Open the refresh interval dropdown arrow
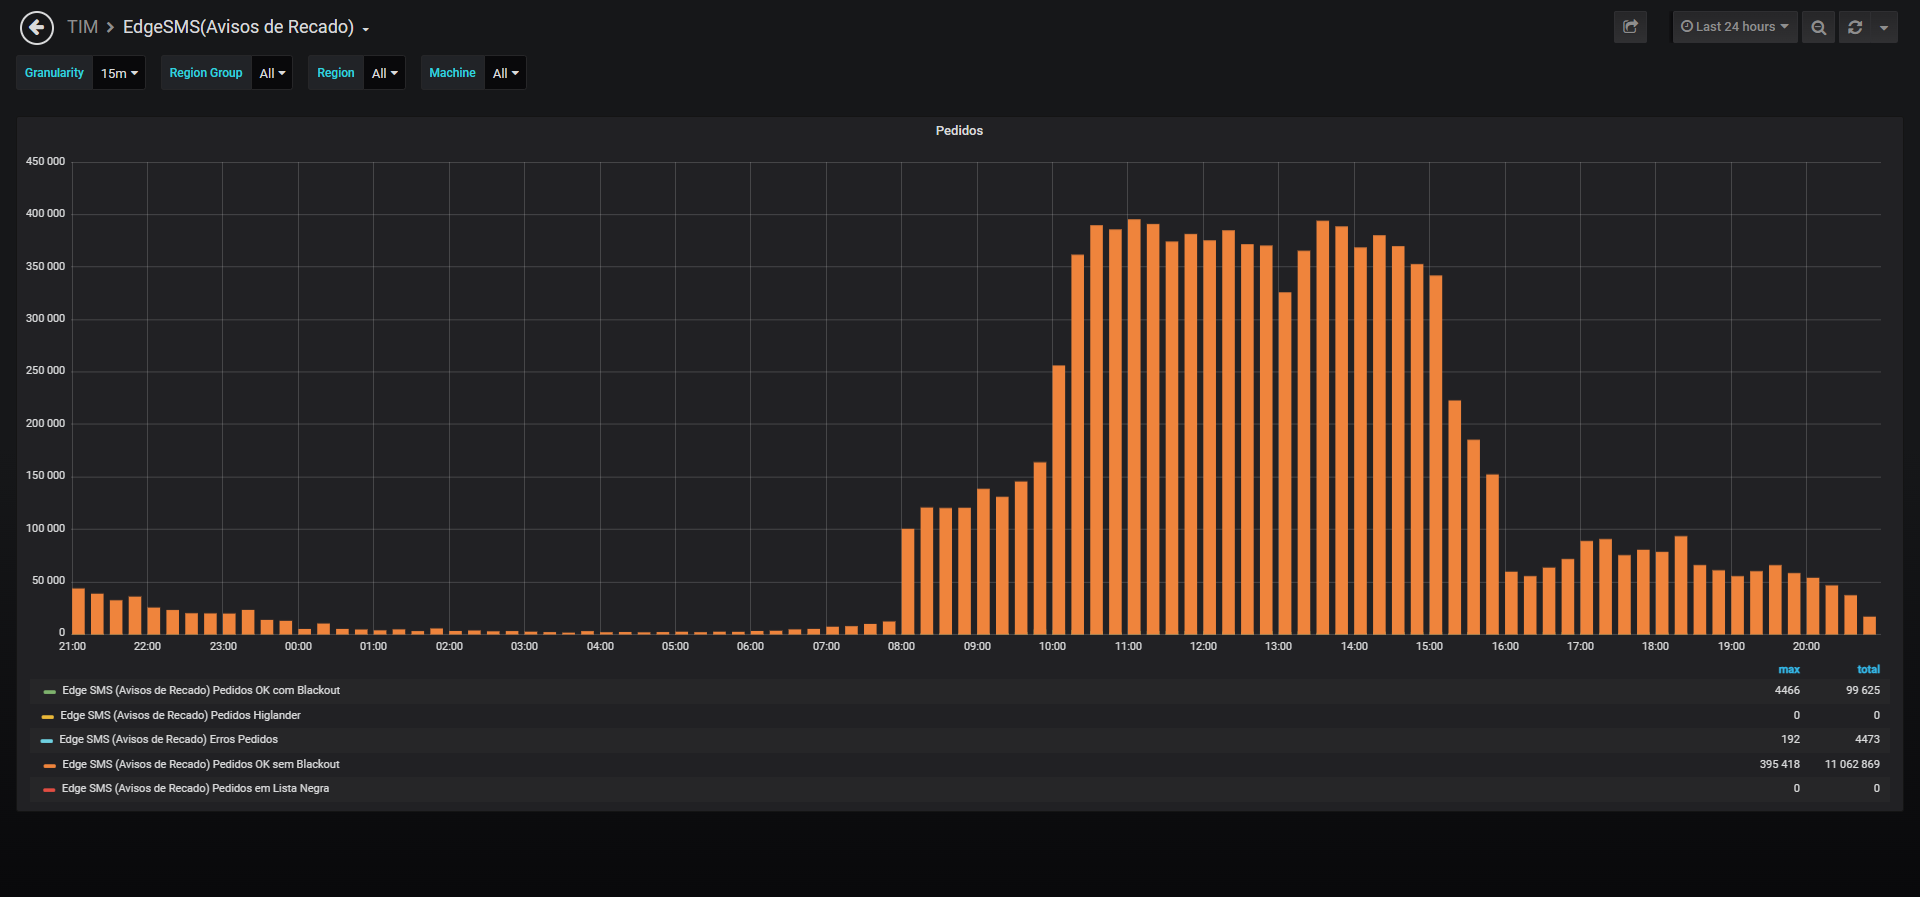This screenshot has height=897, width=1920. point(1884,27)
